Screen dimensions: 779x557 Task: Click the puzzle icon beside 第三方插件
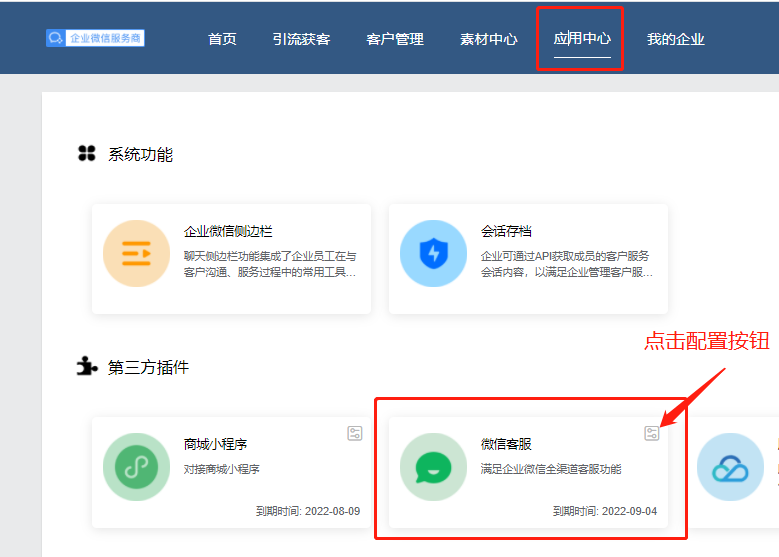[x=87, y=367]
